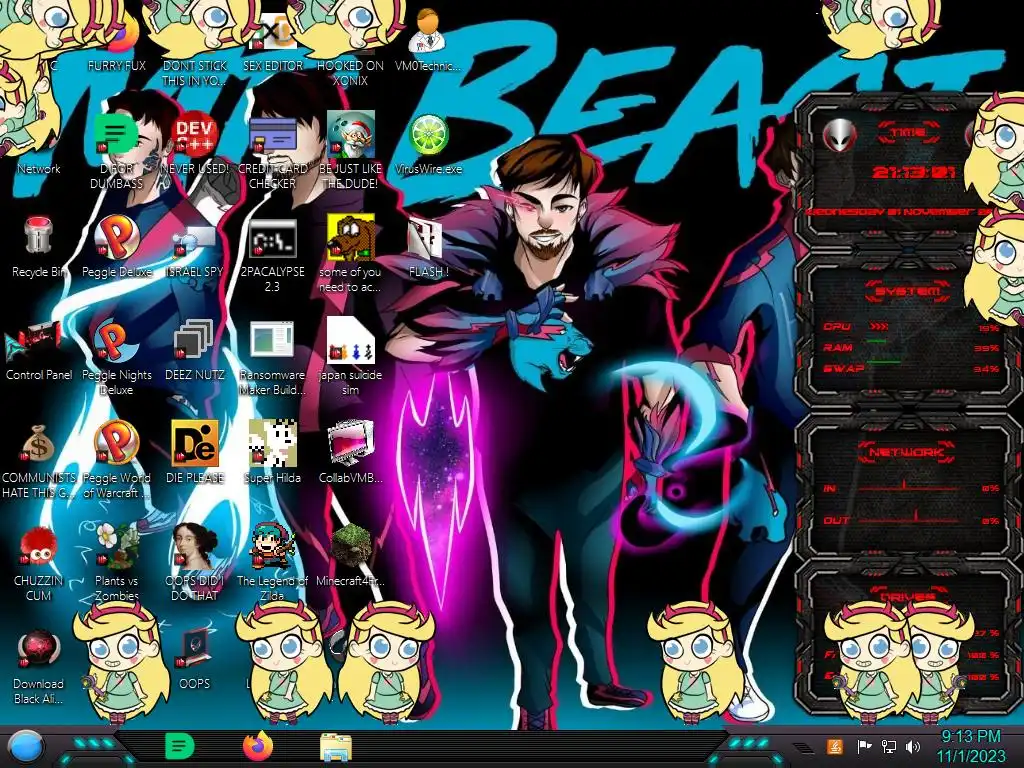Launch Peggle Nights Deluxe
1024x768 pixels.
[x=117, y=357]
